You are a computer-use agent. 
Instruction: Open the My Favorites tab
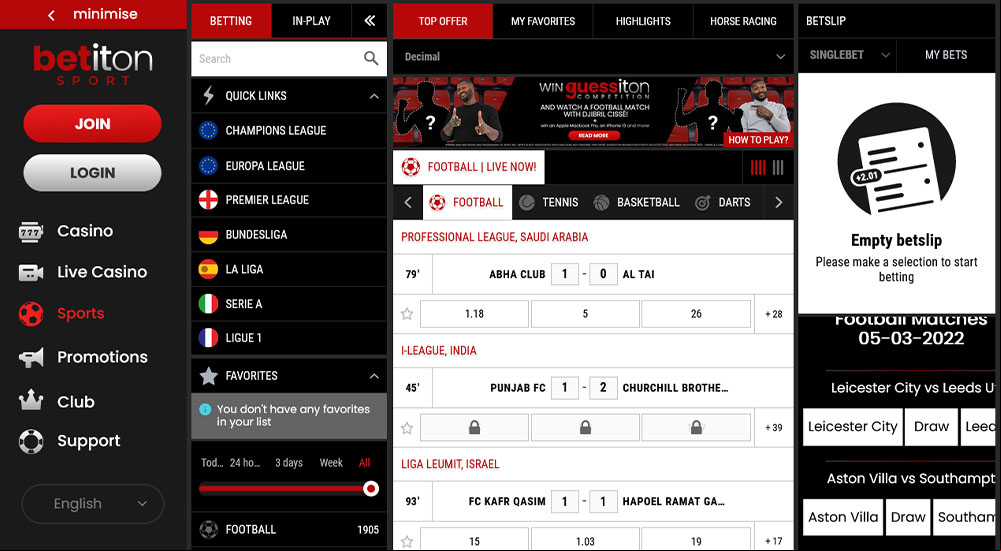pyautogui.click(x=543, y=21)
